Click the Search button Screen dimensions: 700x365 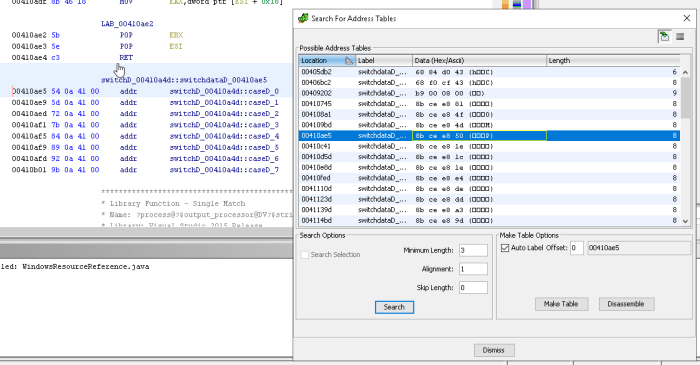click(394, 307)
